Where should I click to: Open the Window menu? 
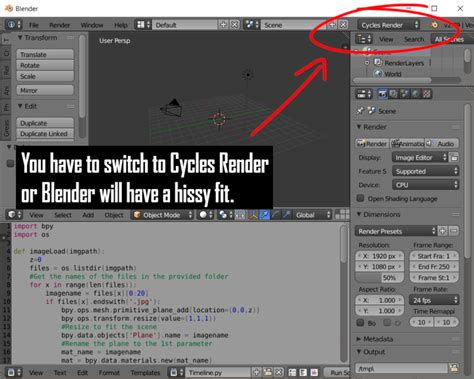(x=92, y=25)
